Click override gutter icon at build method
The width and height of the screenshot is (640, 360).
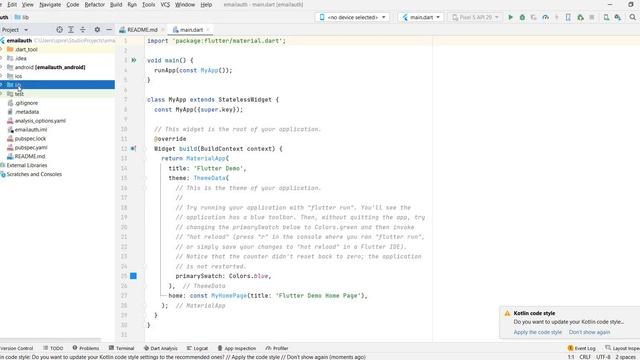coord(133,149)
